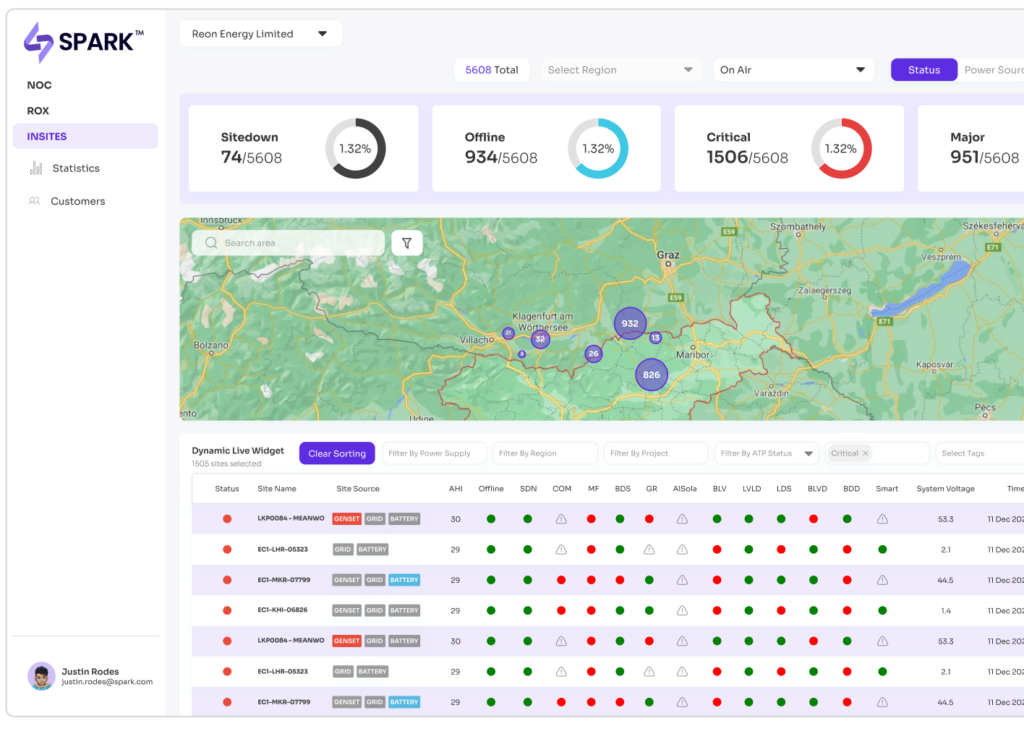Toggle the Status view button
Viewport: 1024px width, 739px height.
point(923,70)
